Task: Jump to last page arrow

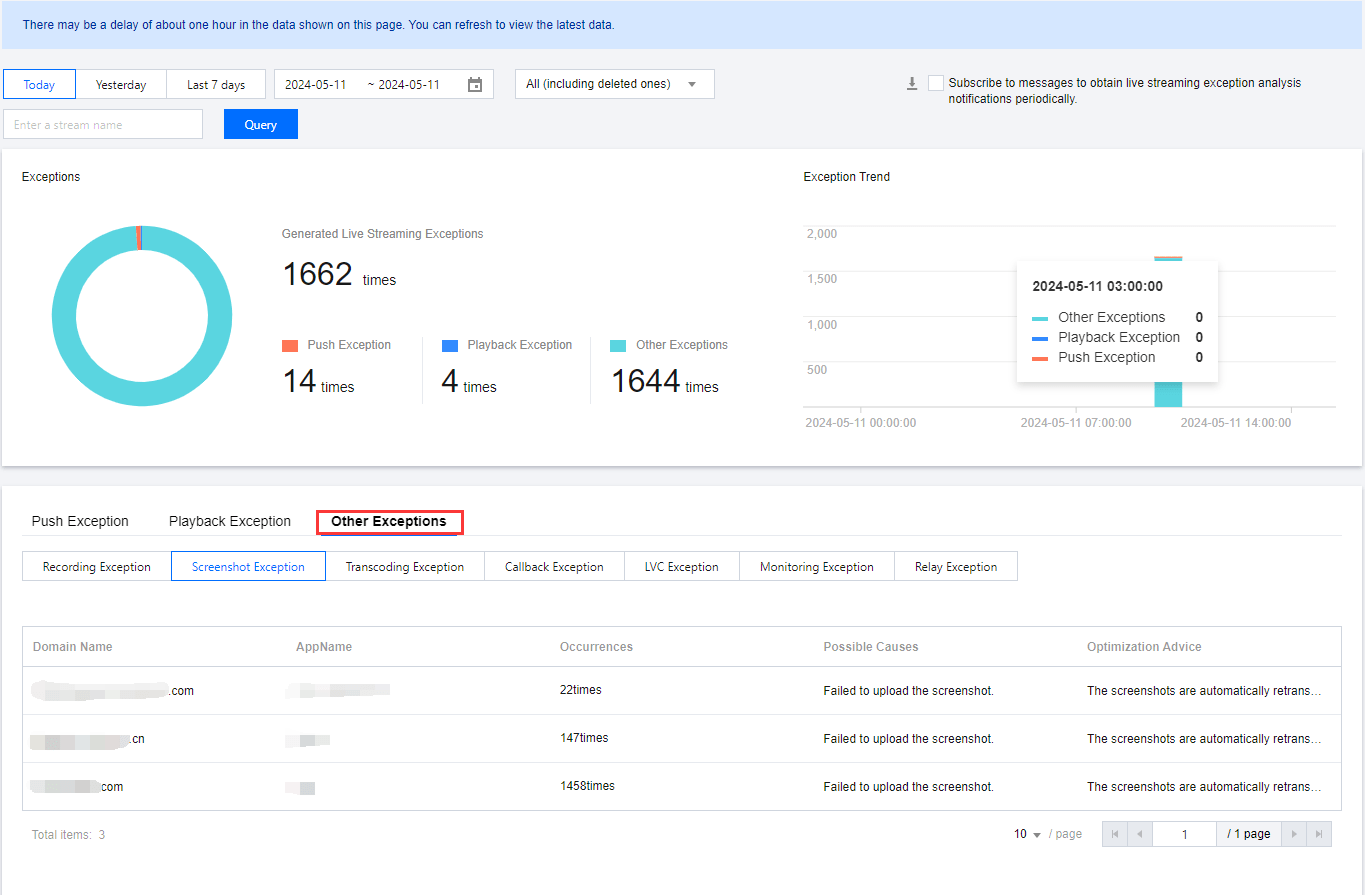Action: [1319, 834]
